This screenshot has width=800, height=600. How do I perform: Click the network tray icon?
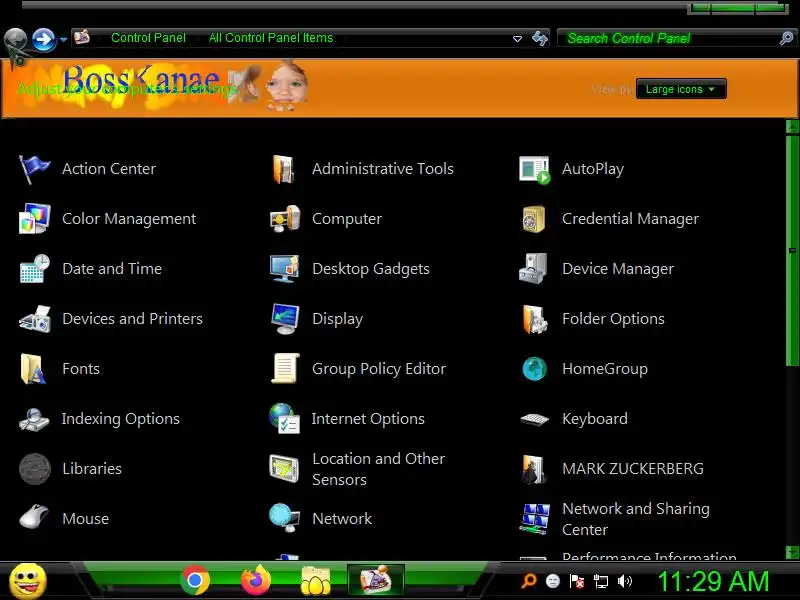tap(601, 581)
